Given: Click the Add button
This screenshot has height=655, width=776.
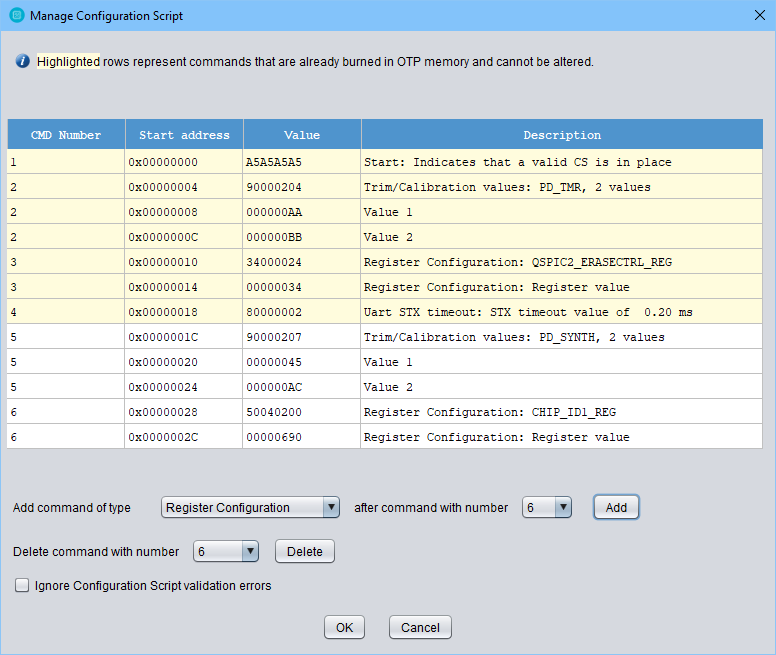Looking at the screenshot, I should click(x=616, y=508).
